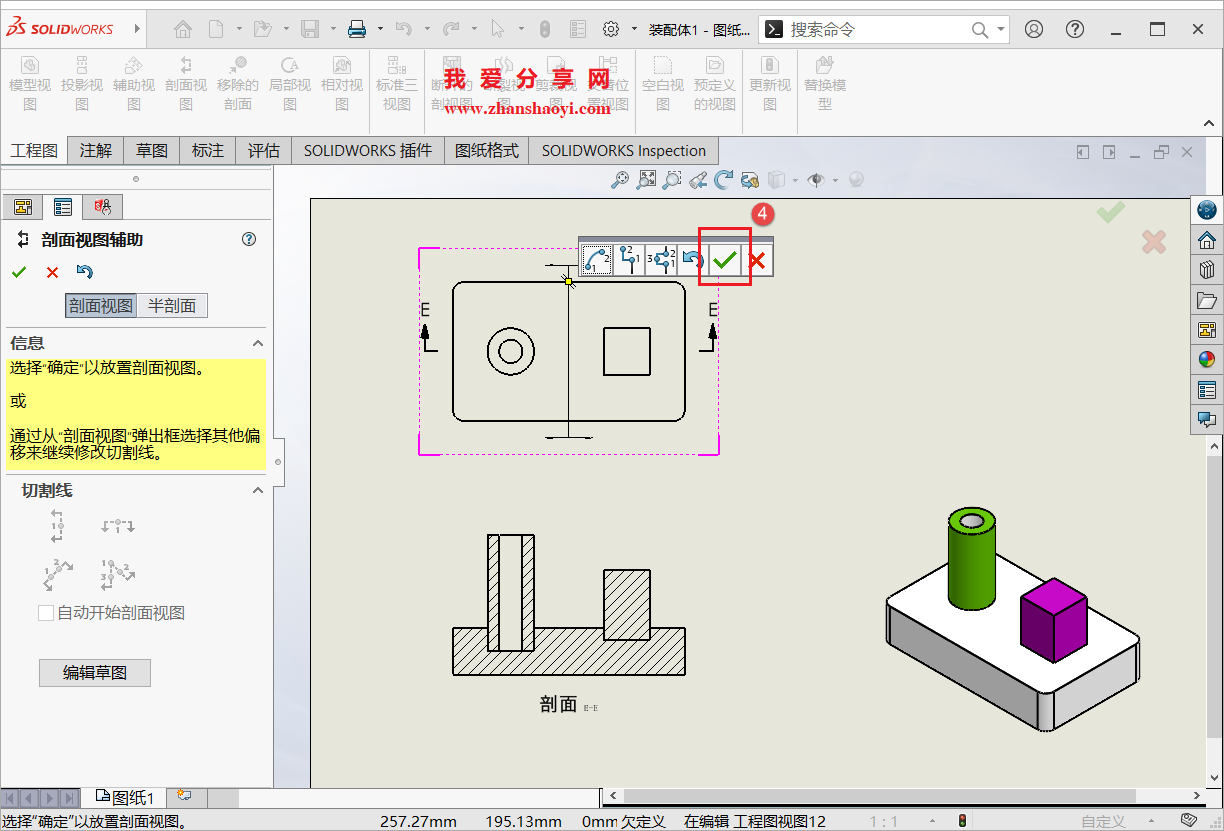Switch to the SOLIDWORKS 插件 tab
The image size is (1224, 831).
click(368, 151)
